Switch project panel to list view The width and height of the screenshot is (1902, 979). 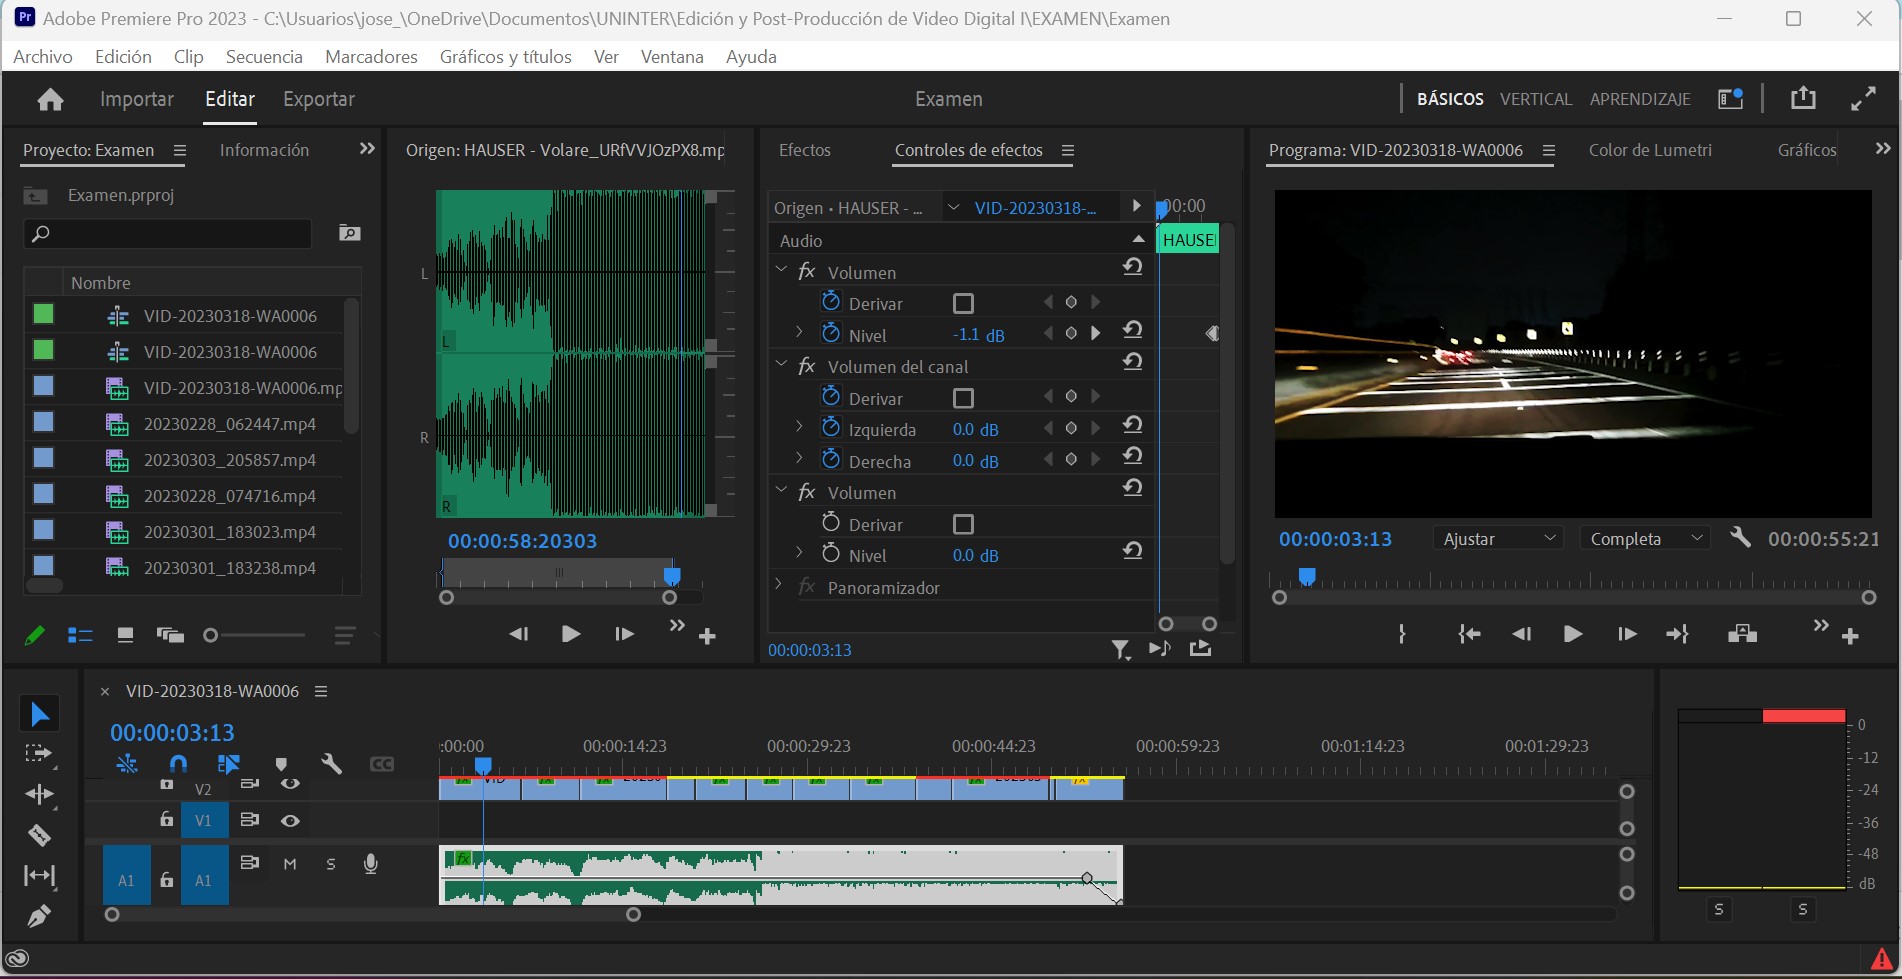pyautogui.click(x=80, y=635)
